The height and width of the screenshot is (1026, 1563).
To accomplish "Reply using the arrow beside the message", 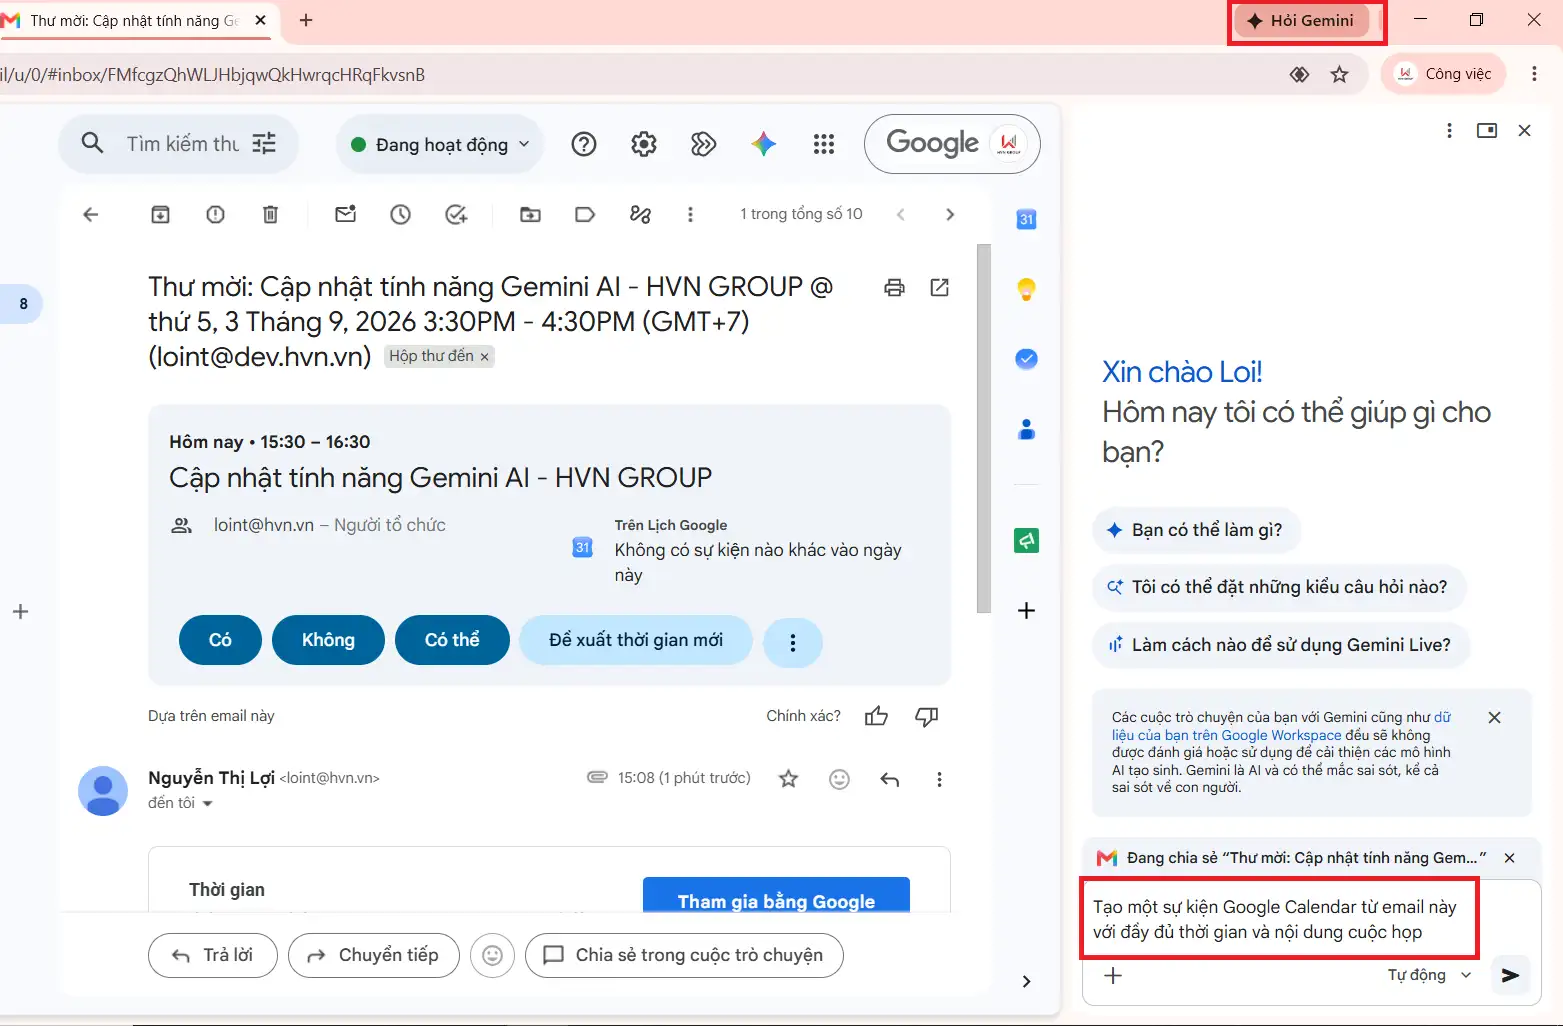I will tap(890, 779).
